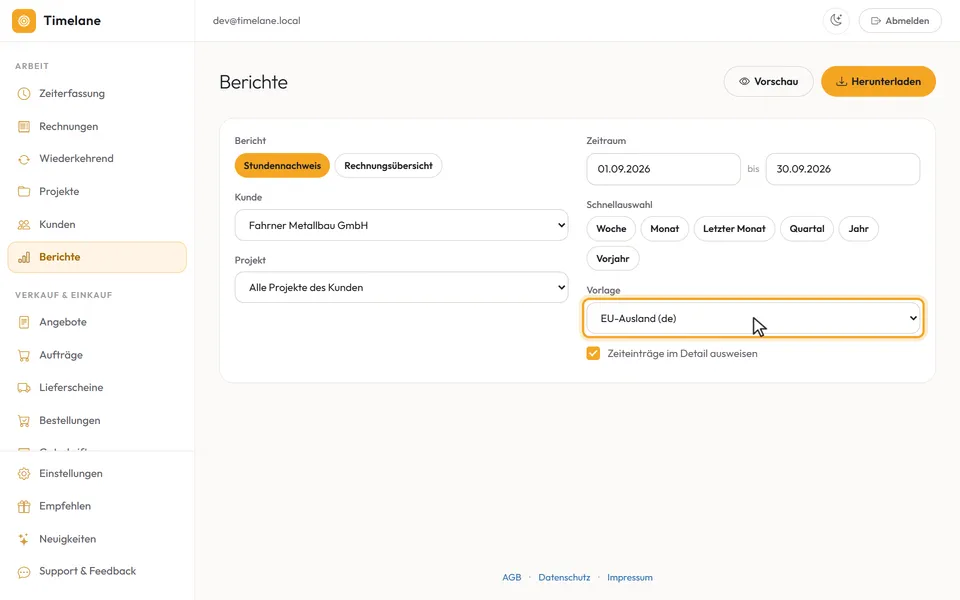Image resolution: width=960 pixels, height=600 pixels.
Task: Navigate to Rechnungen in the sidebar
Action: click(97, 127)
